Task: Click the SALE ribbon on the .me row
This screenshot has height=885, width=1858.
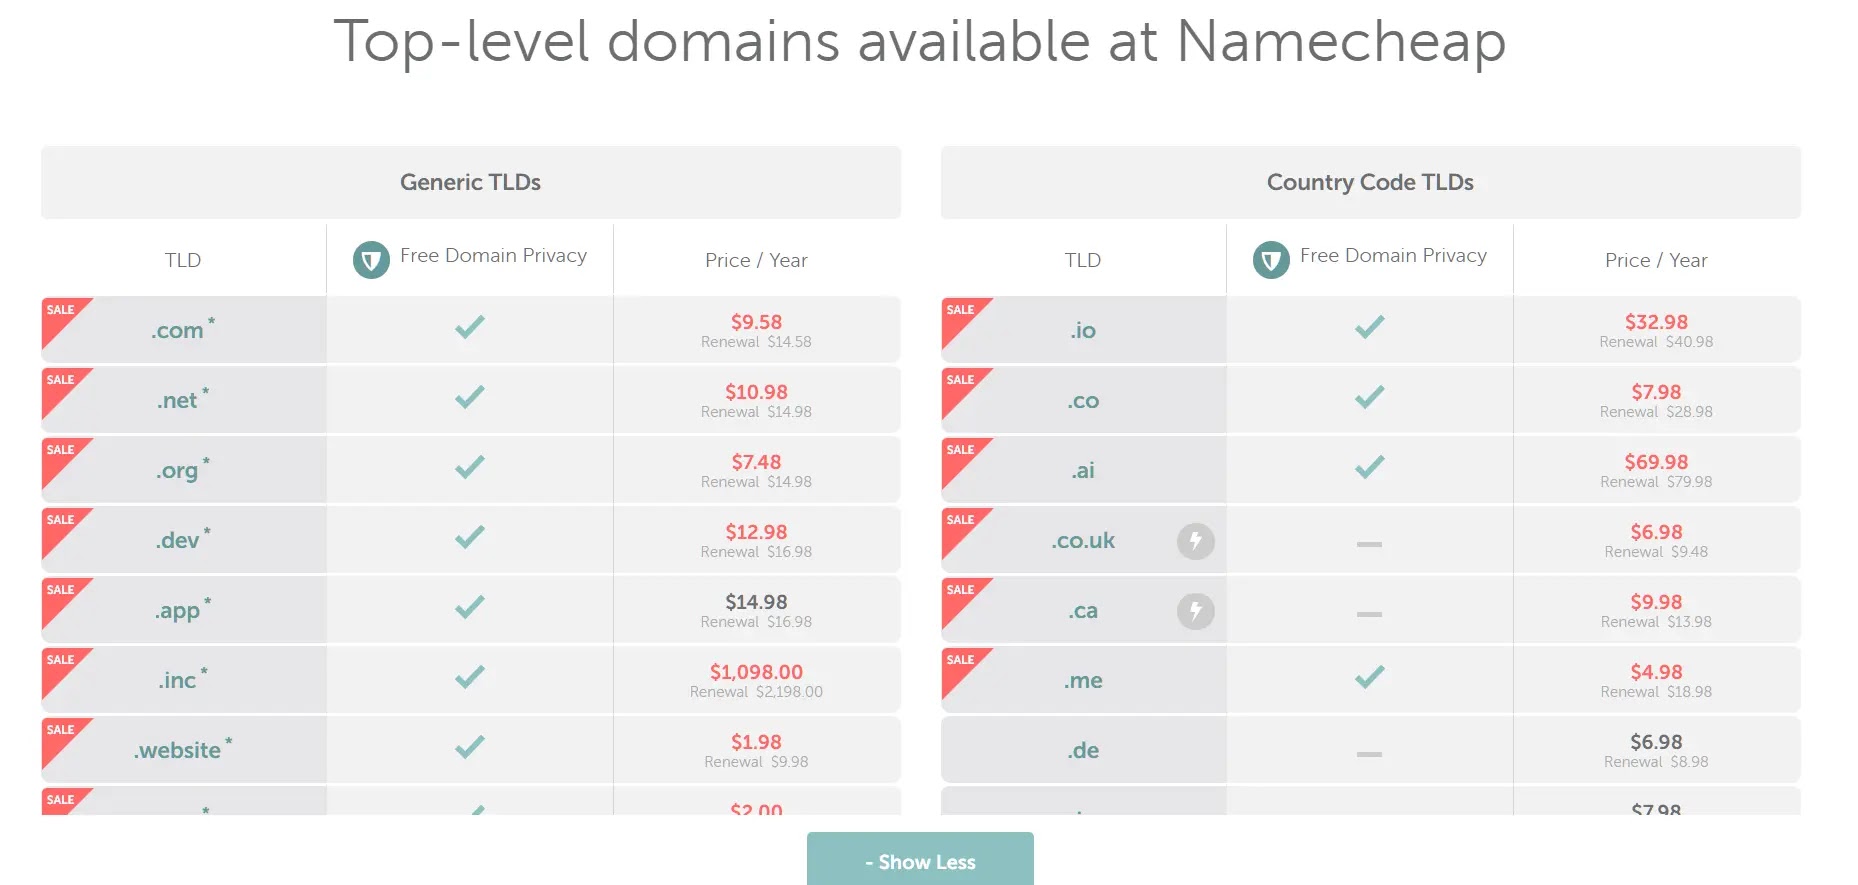Action: (962, 666)
